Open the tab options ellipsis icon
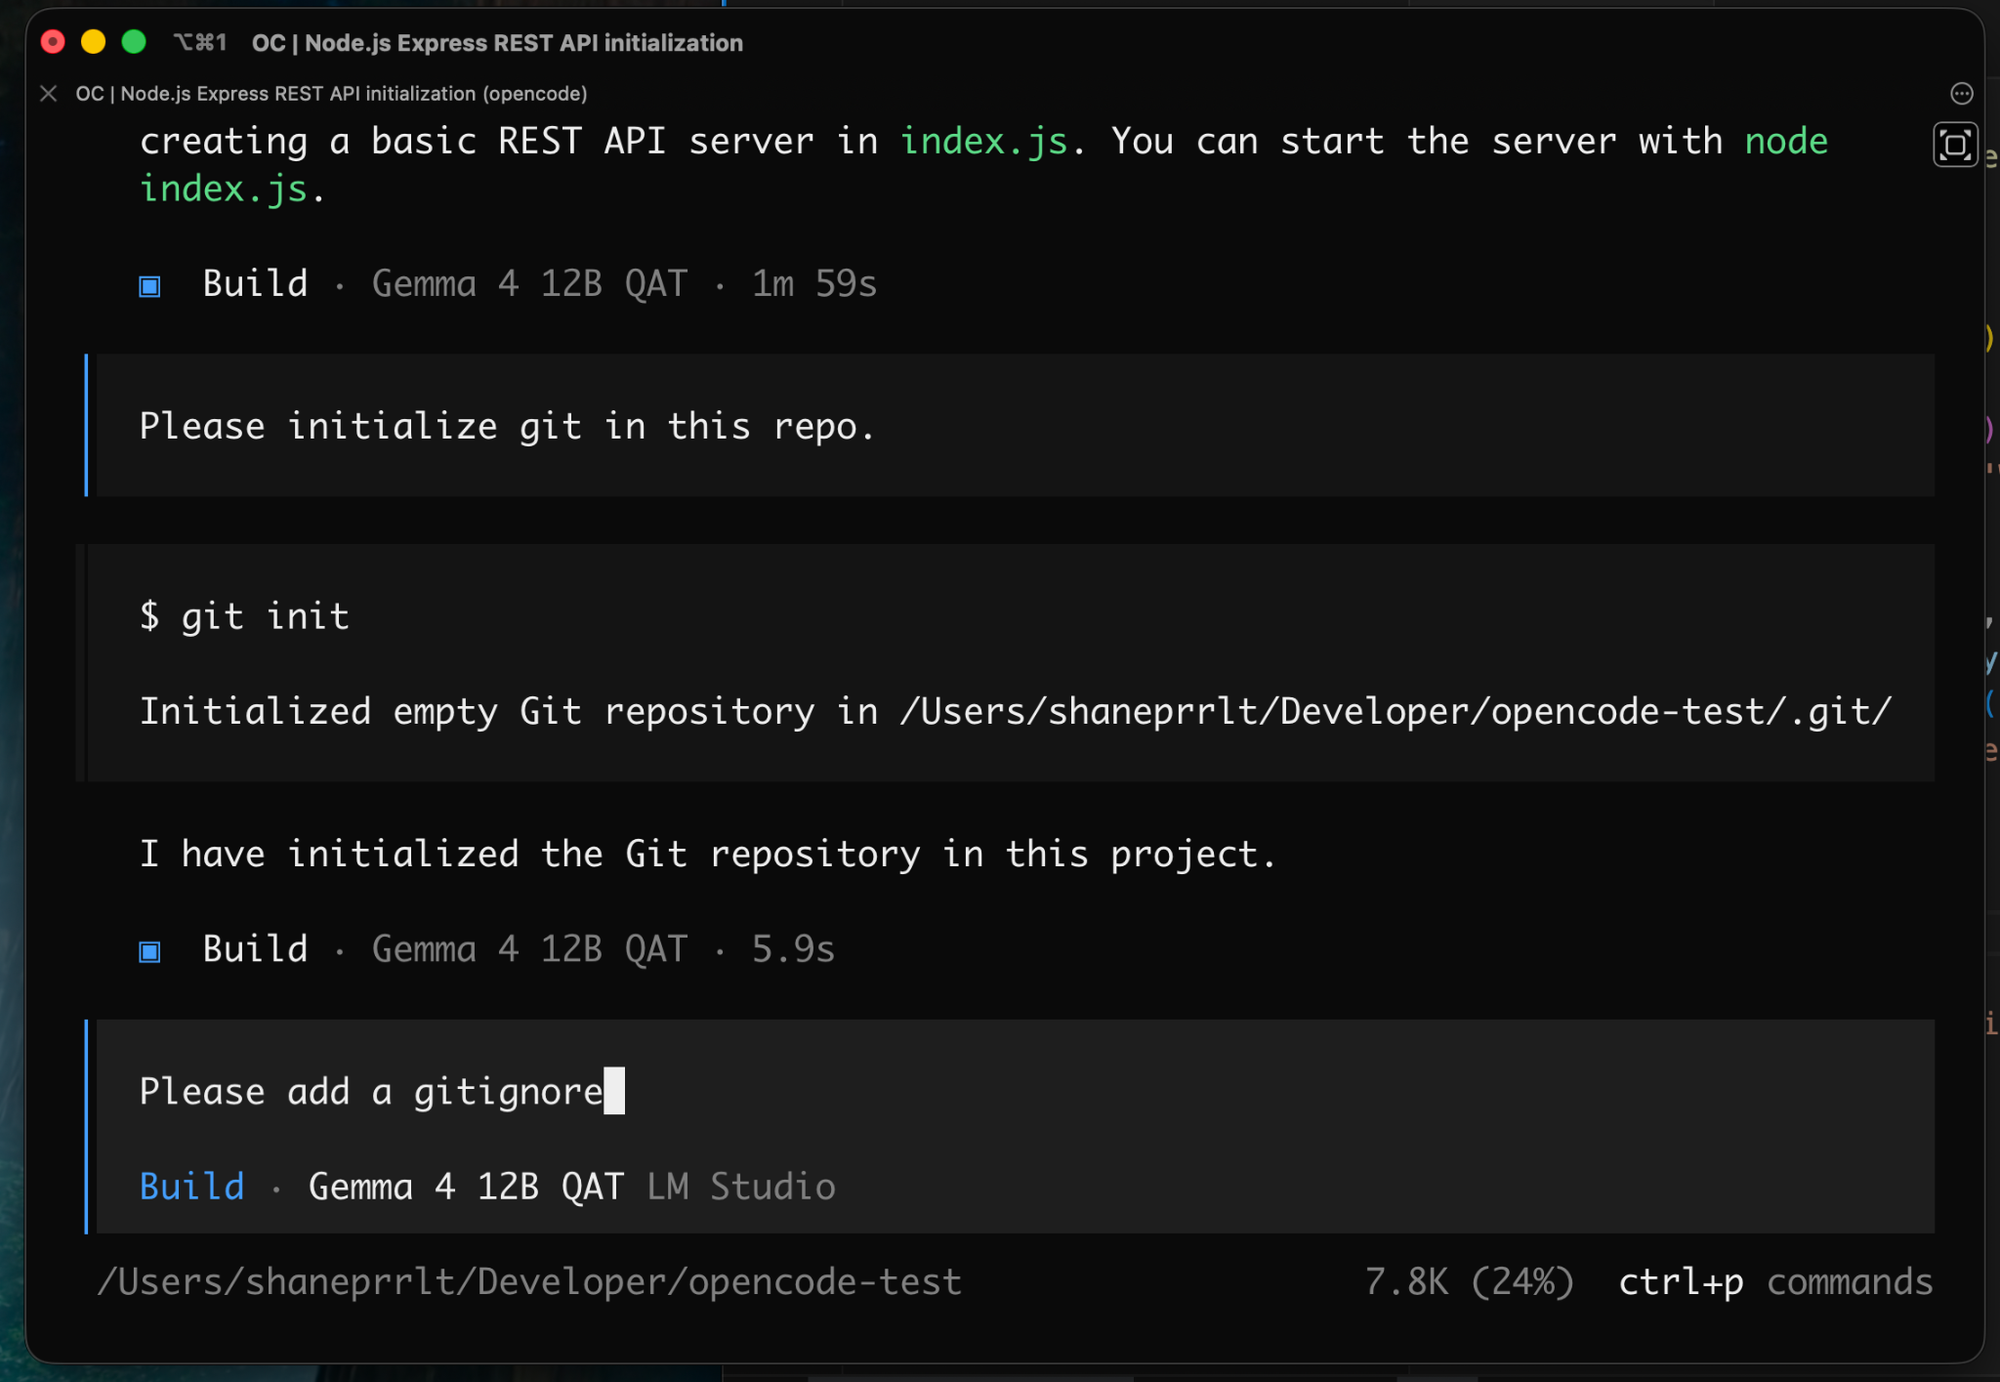Viewport: 2000px width, 1382px height. [1961, 93]
